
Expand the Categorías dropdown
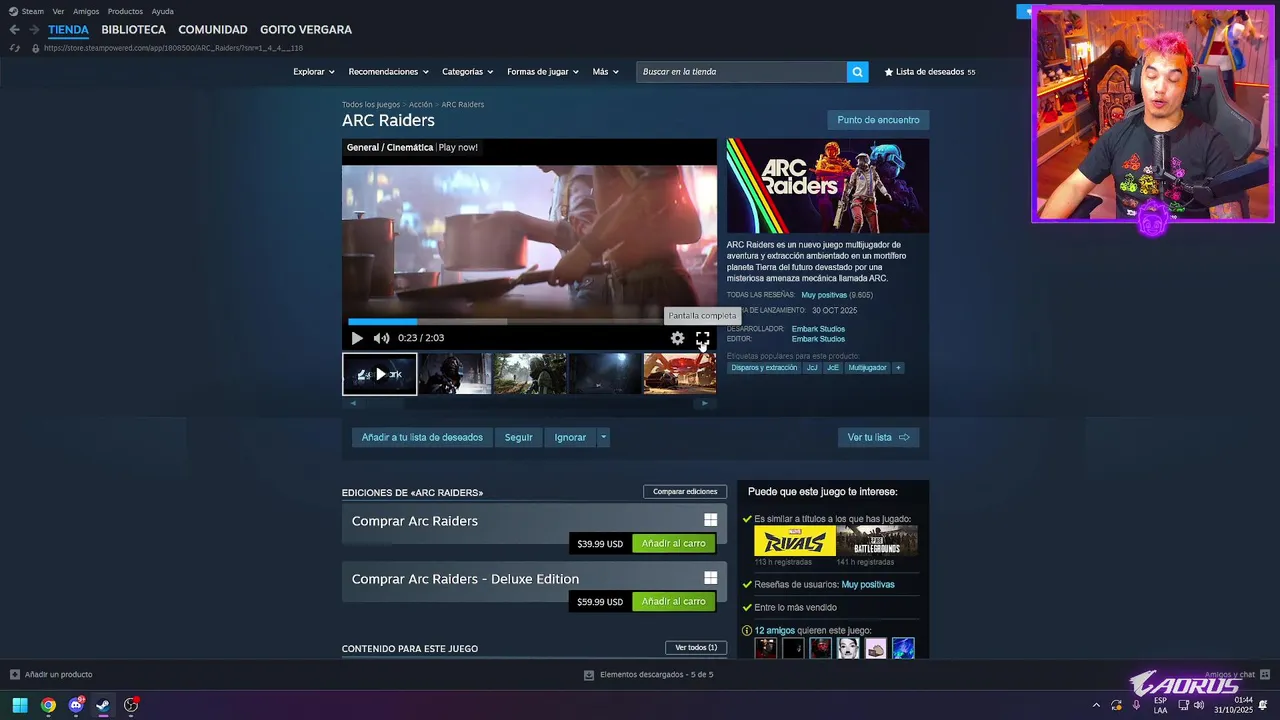coord(467,72)
